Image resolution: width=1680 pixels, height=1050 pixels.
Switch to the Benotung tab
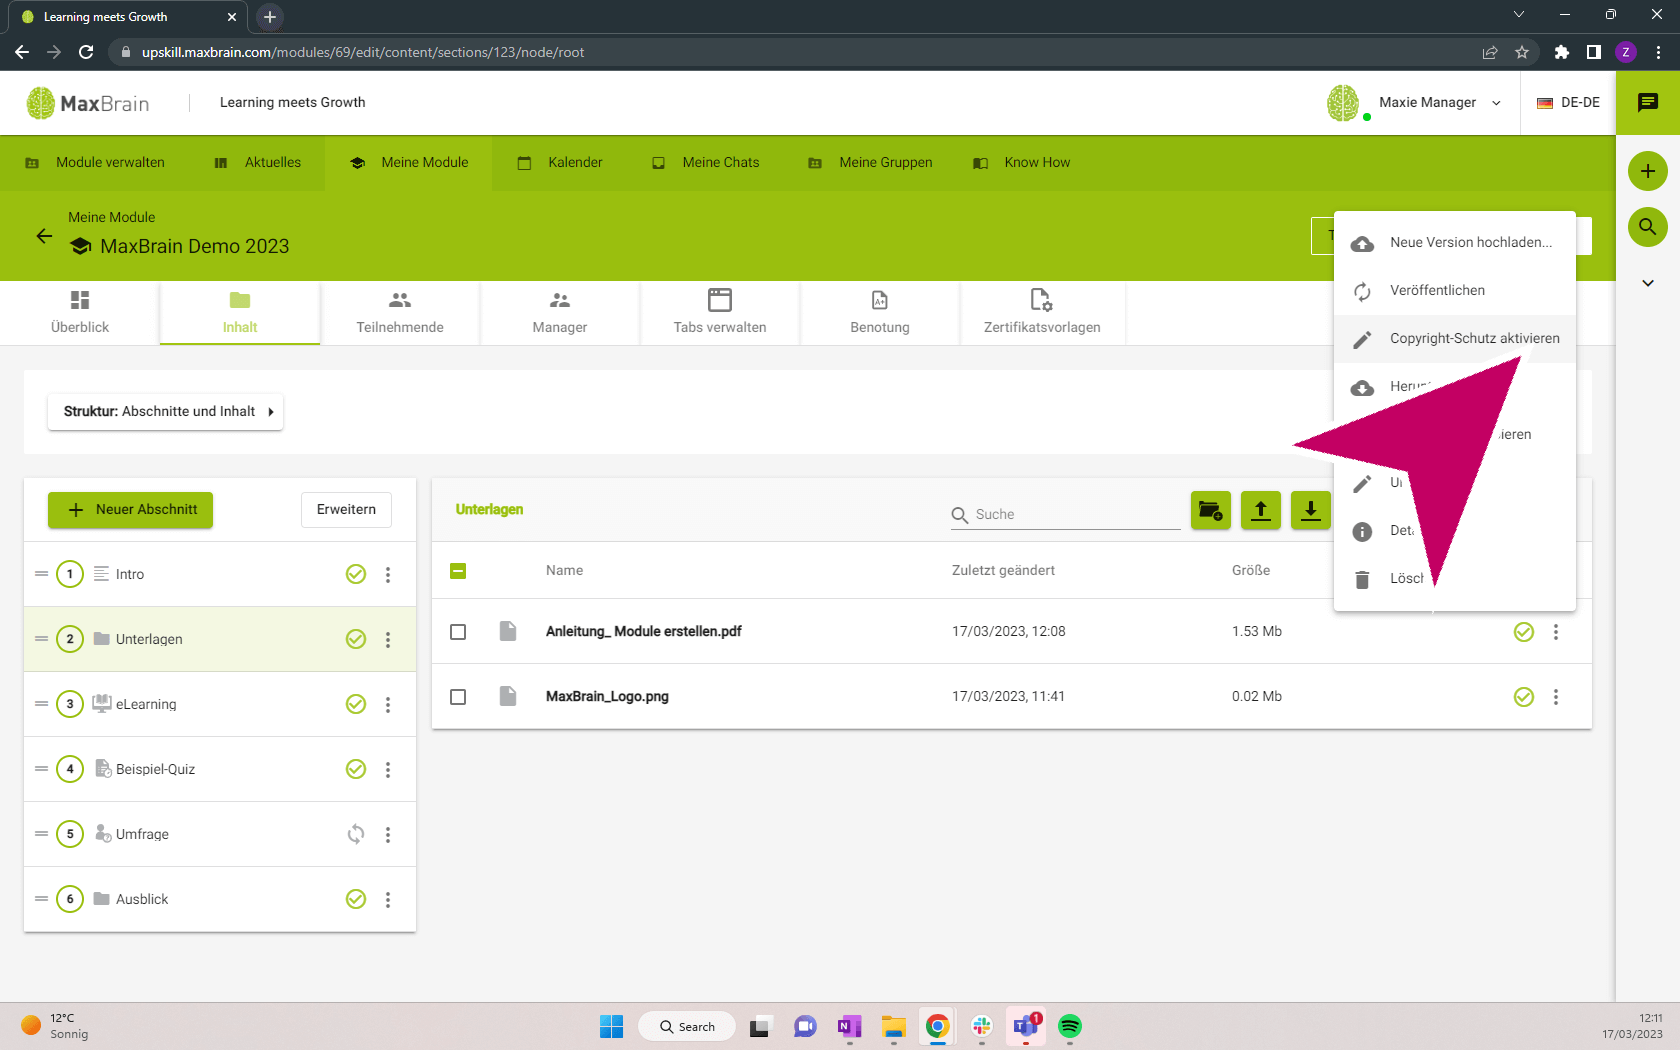880,313
